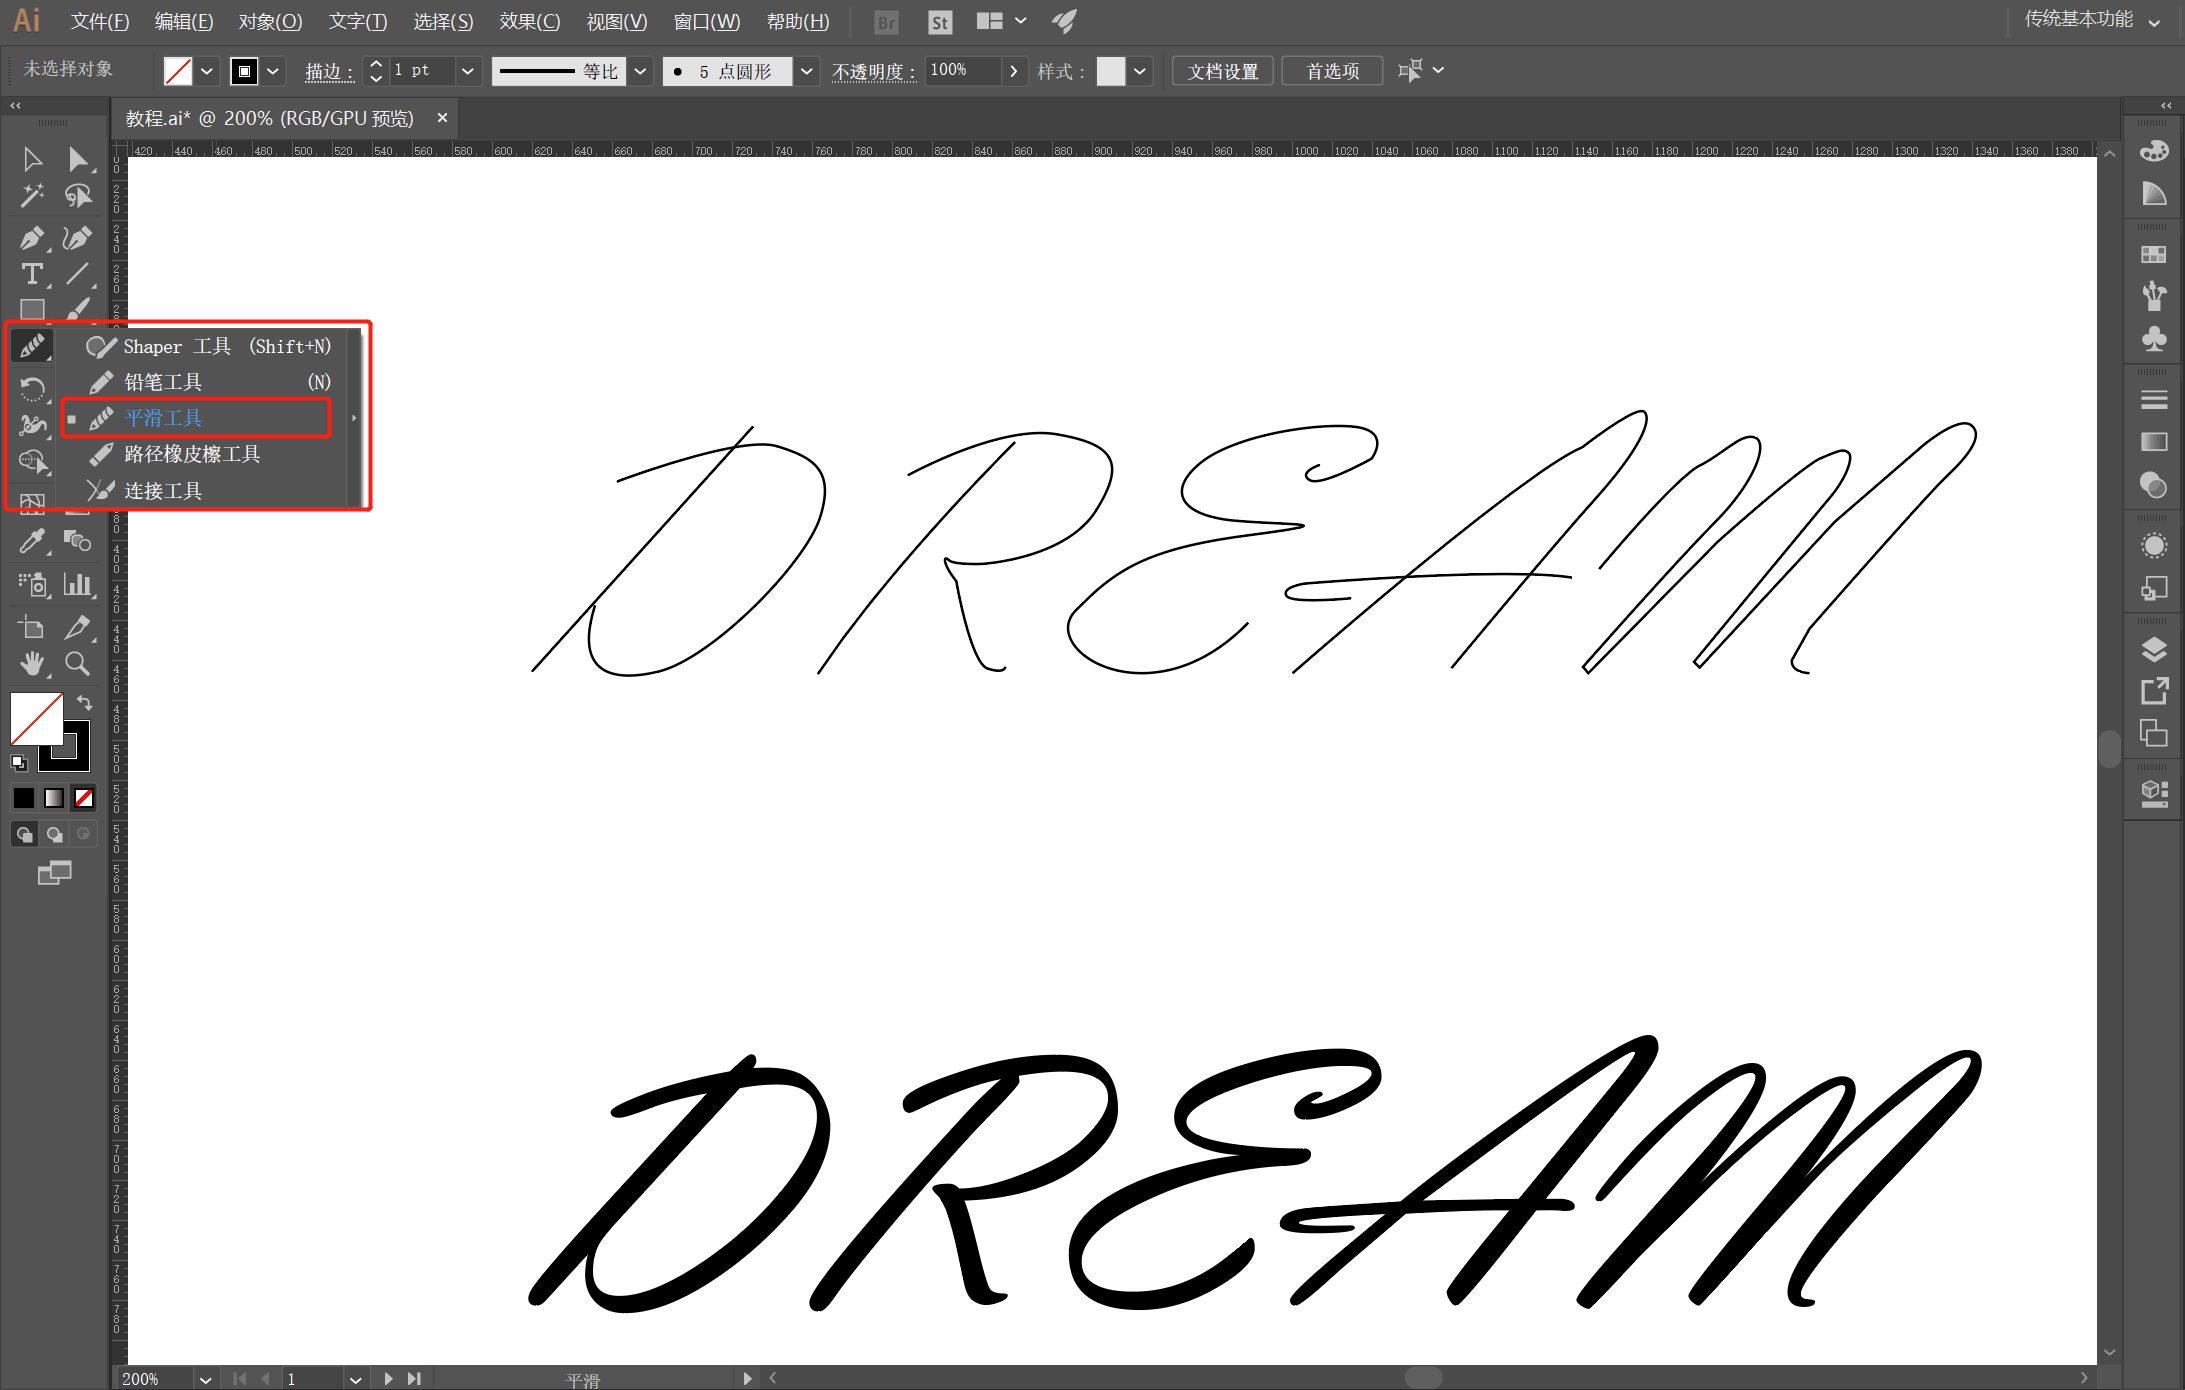The image size is (2185, 1390).
Task: Open the 不透明度 percentage dropdown
Action: (x=1014, y=70)
